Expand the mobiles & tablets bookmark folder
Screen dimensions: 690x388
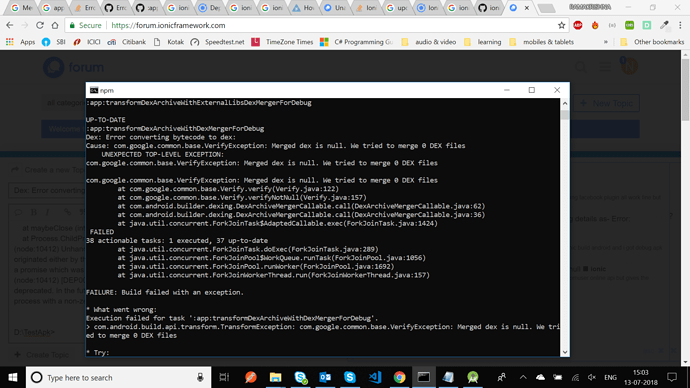click(x=541, y=42)
